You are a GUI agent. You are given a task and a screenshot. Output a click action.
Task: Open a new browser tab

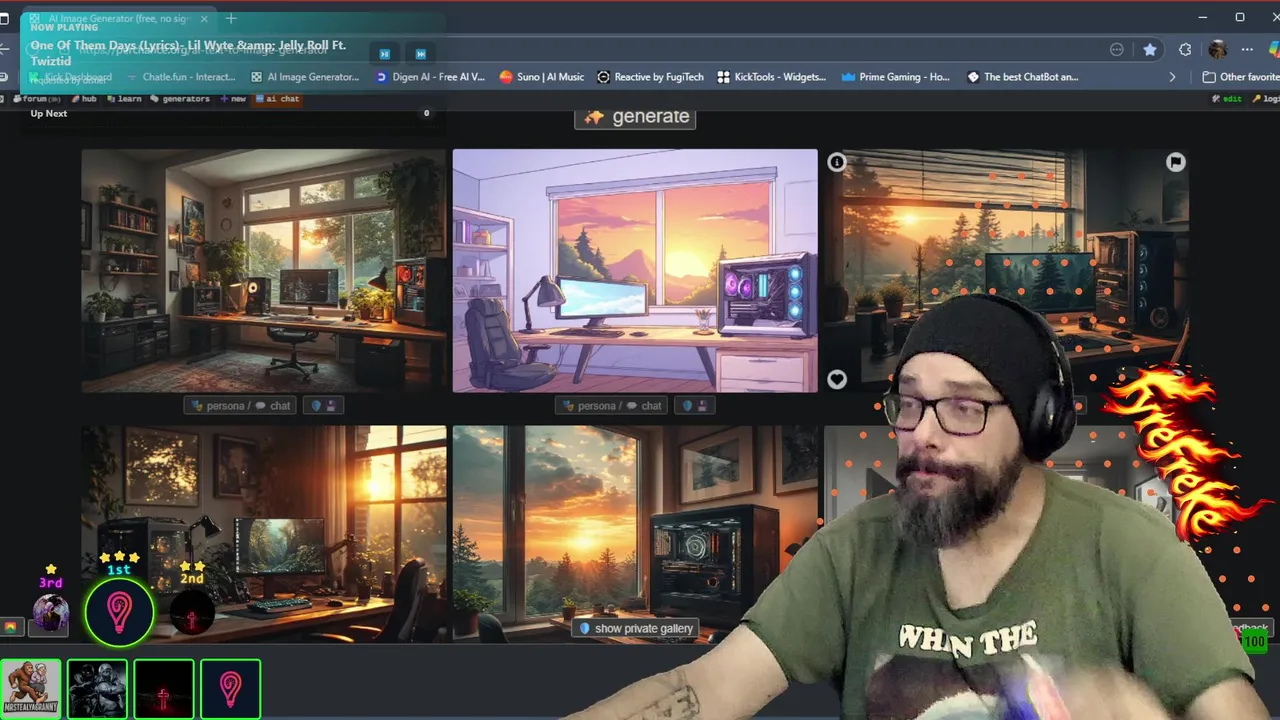(x=231, y=18)
